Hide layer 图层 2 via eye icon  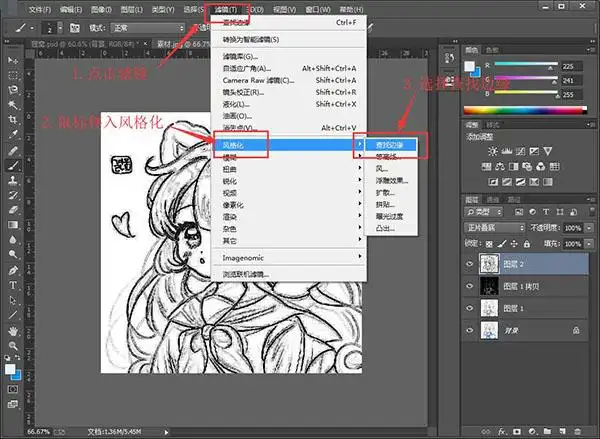[x=470, y=264]
